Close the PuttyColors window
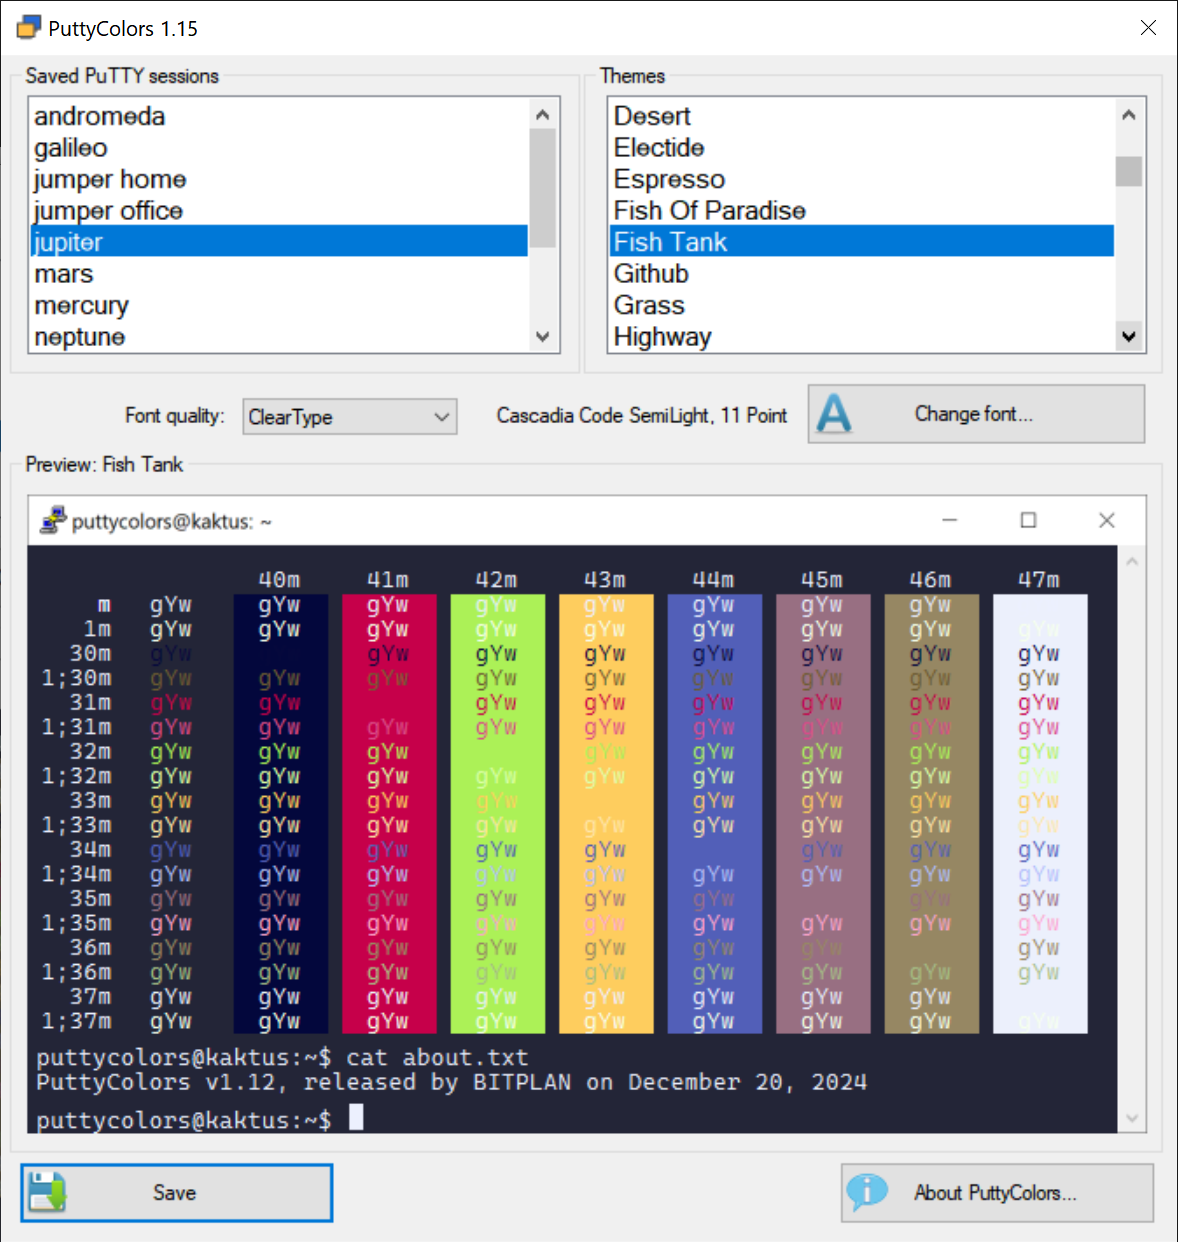This screenshot has height=1242, width=1178. click(x=1148, y=28)
